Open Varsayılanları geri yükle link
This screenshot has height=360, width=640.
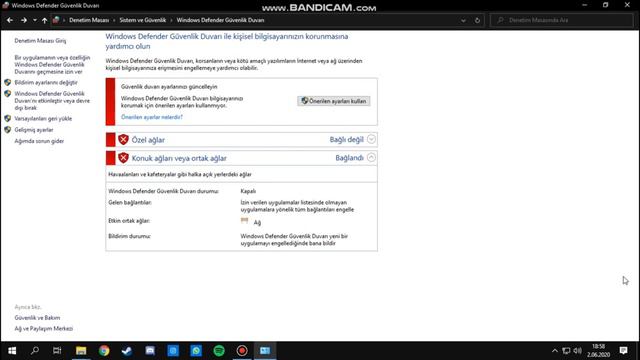click(x=43, y=119)
